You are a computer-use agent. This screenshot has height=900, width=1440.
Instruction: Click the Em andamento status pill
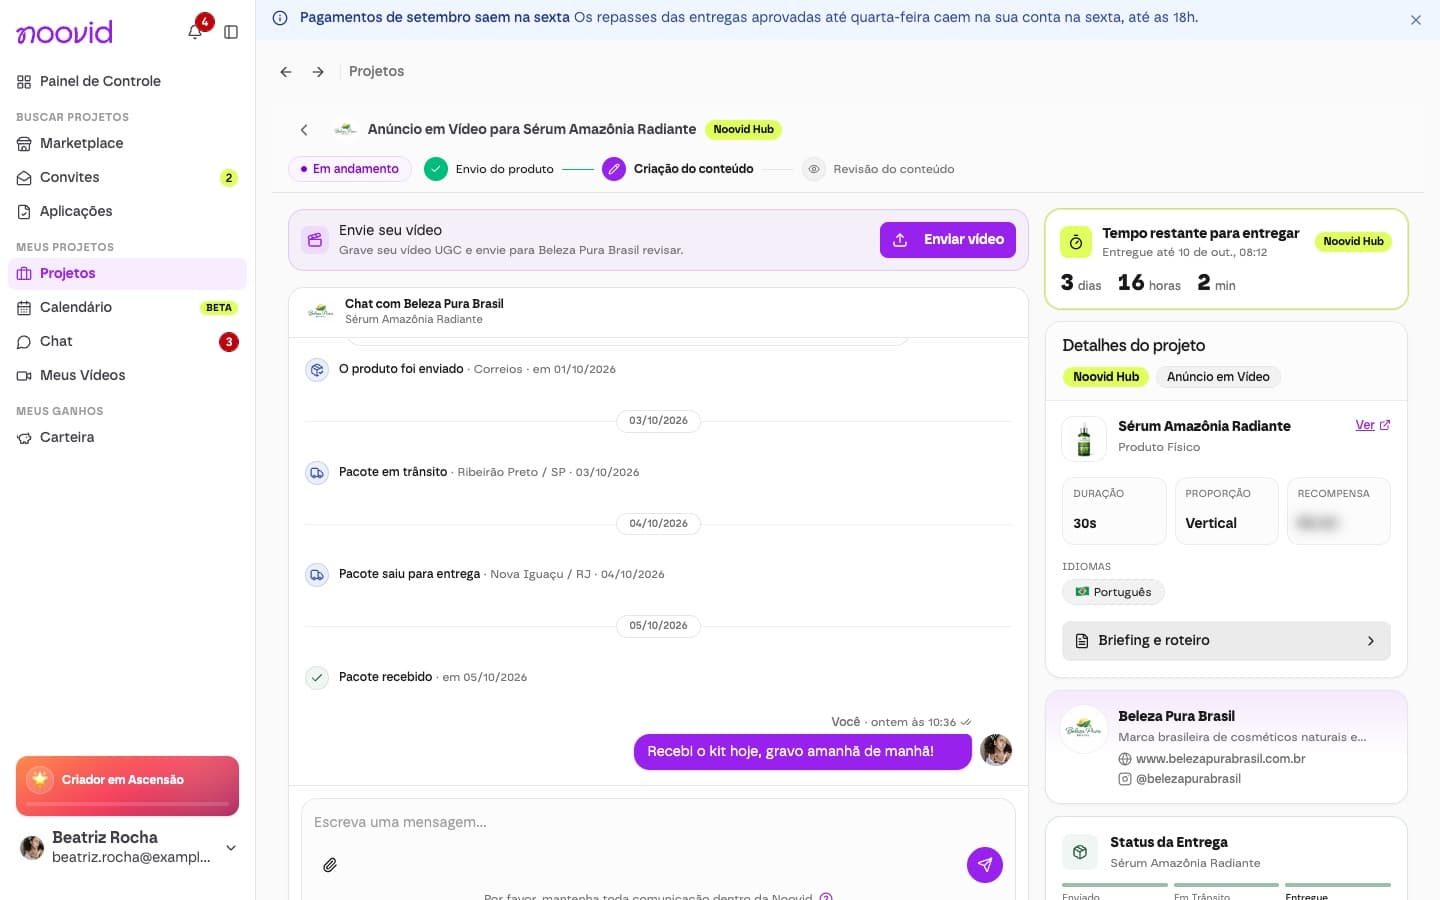coord(349,169)
